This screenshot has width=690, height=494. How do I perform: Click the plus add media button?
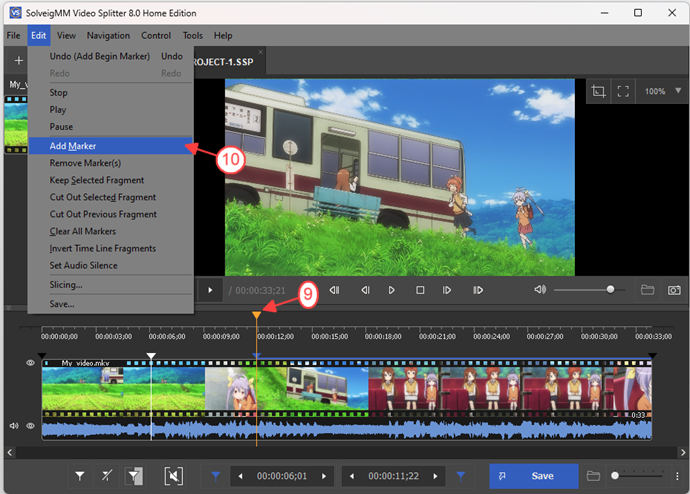point(18,60)
